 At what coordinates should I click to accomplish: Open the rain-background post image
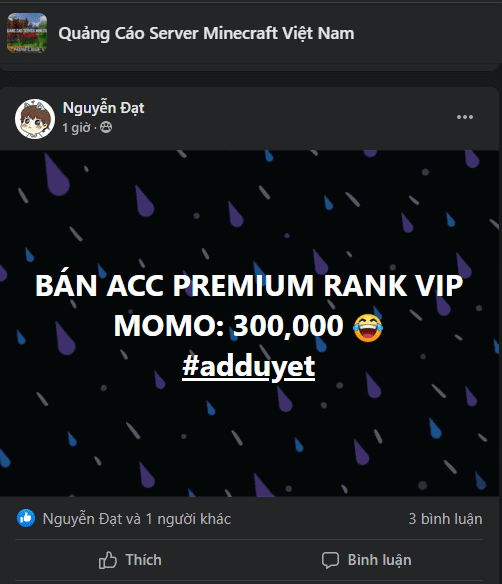[249, 323]
